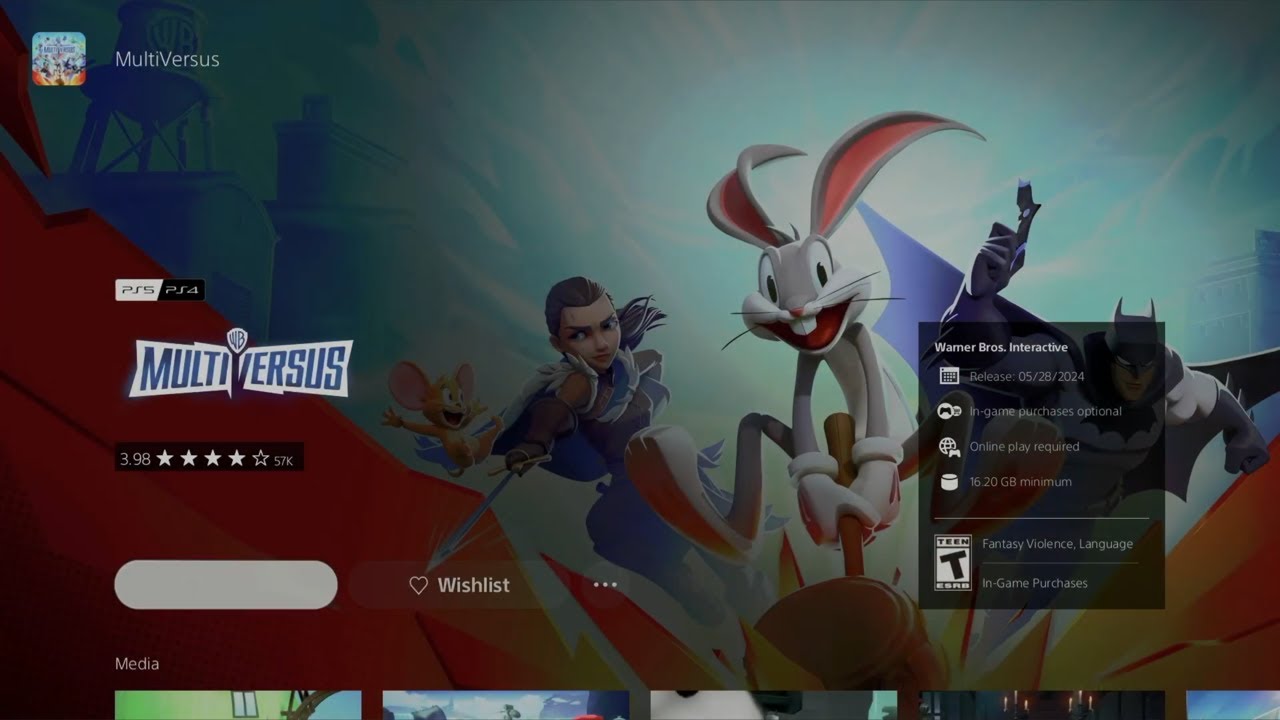Open the fourth dark candlelit media thumbnail
Image resolution: width=1280 pixels, height=720 pixels.
1042,705
